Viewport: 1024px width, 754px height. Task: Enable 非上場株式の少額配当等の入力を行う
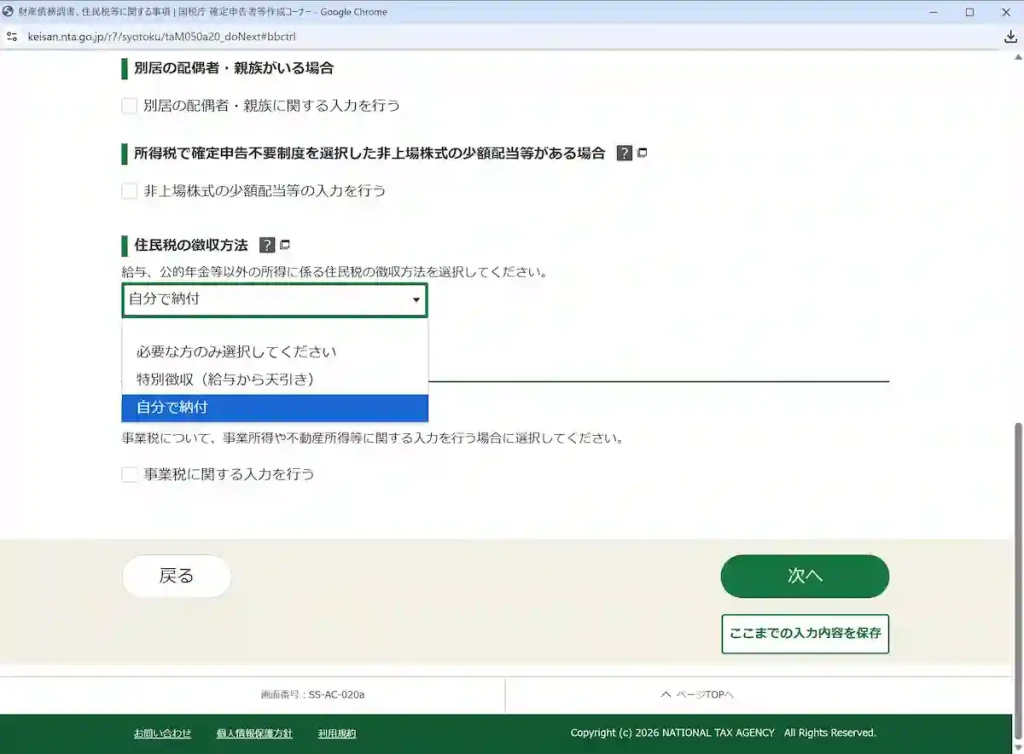pos(130,190)
